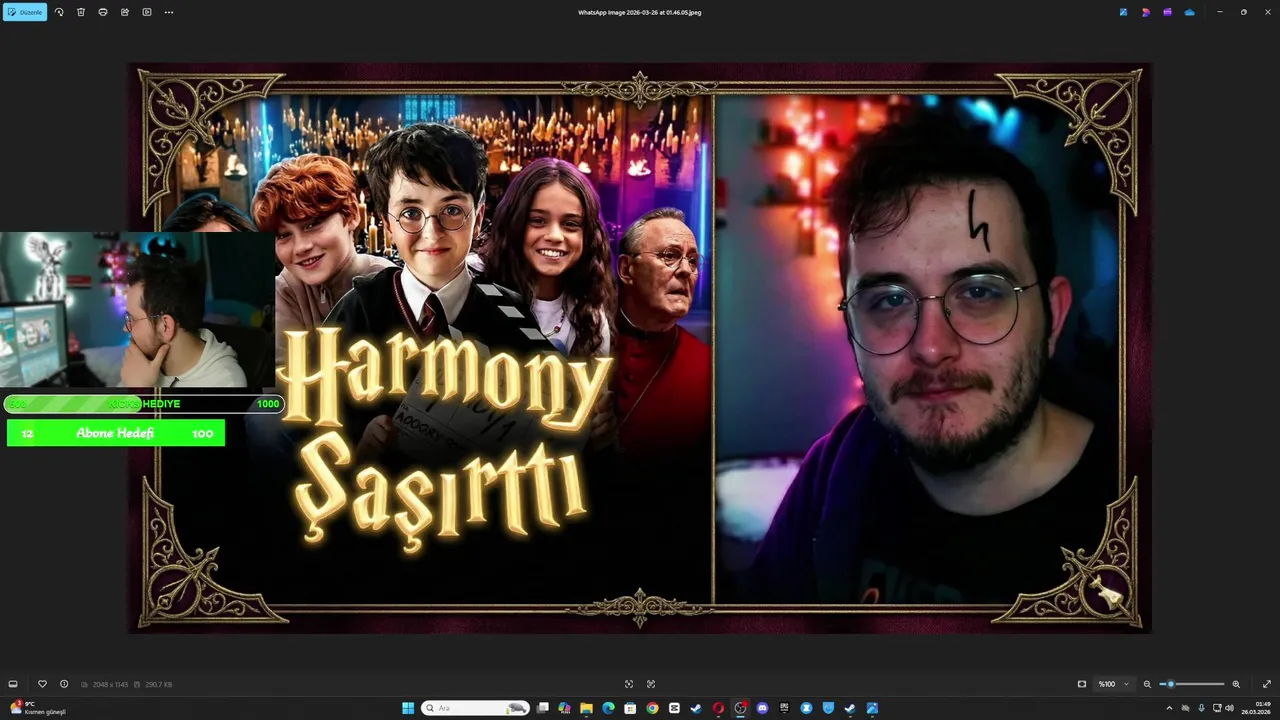Screen dimensions: 1280x720
Task: Show file info with the info icon
Action: (x=64, y=684)
